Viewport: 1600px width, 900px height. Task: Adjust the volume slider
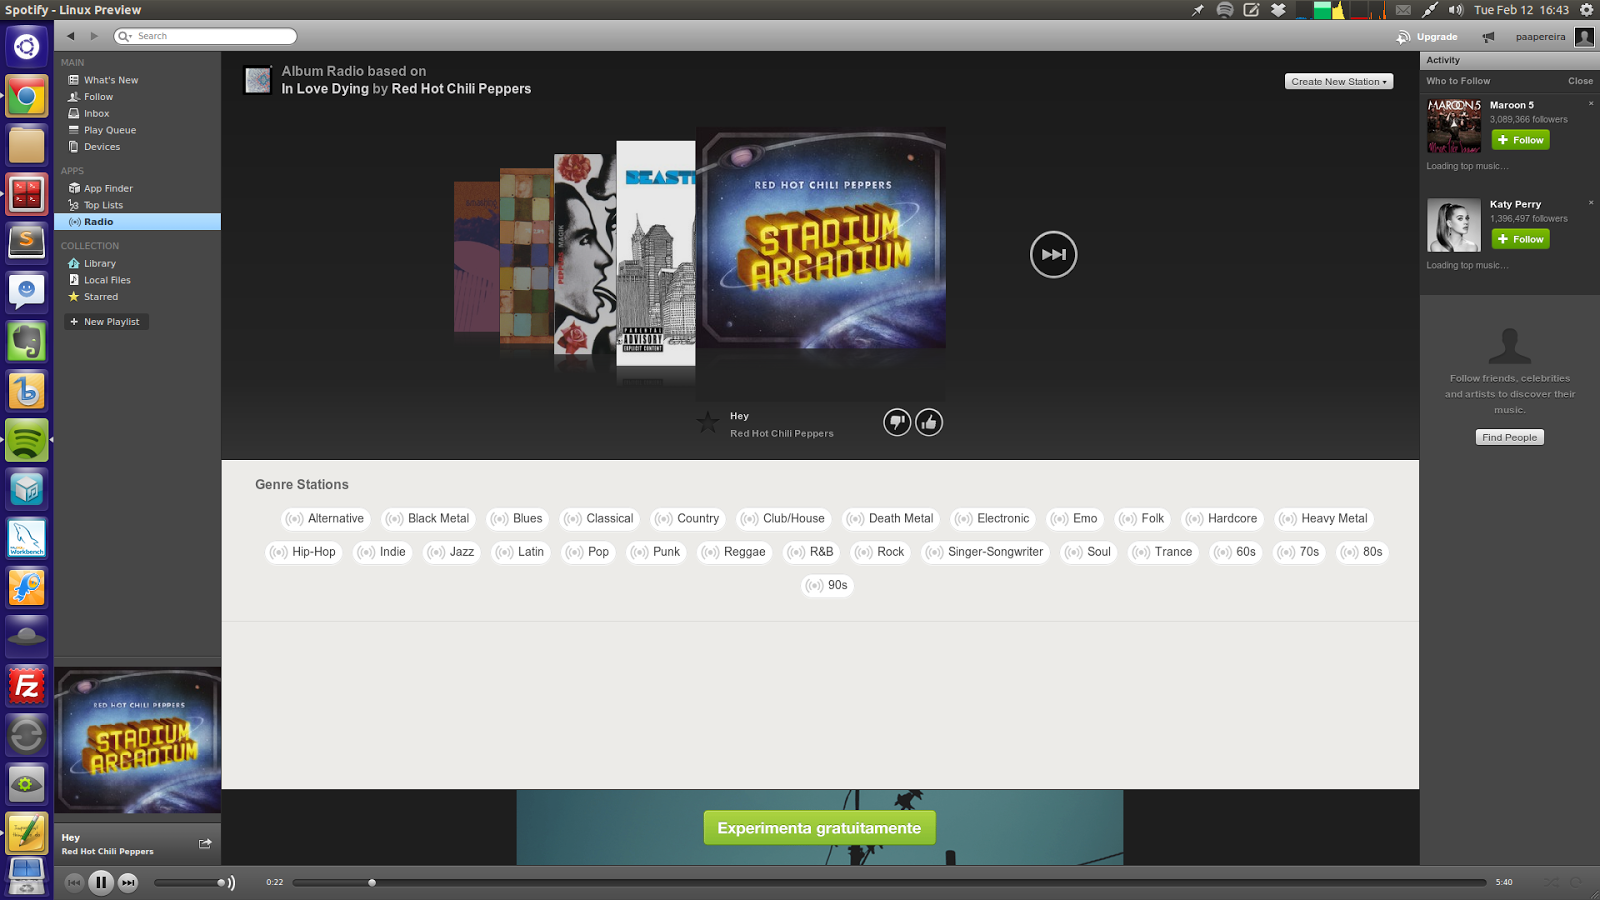coord(188,882)
